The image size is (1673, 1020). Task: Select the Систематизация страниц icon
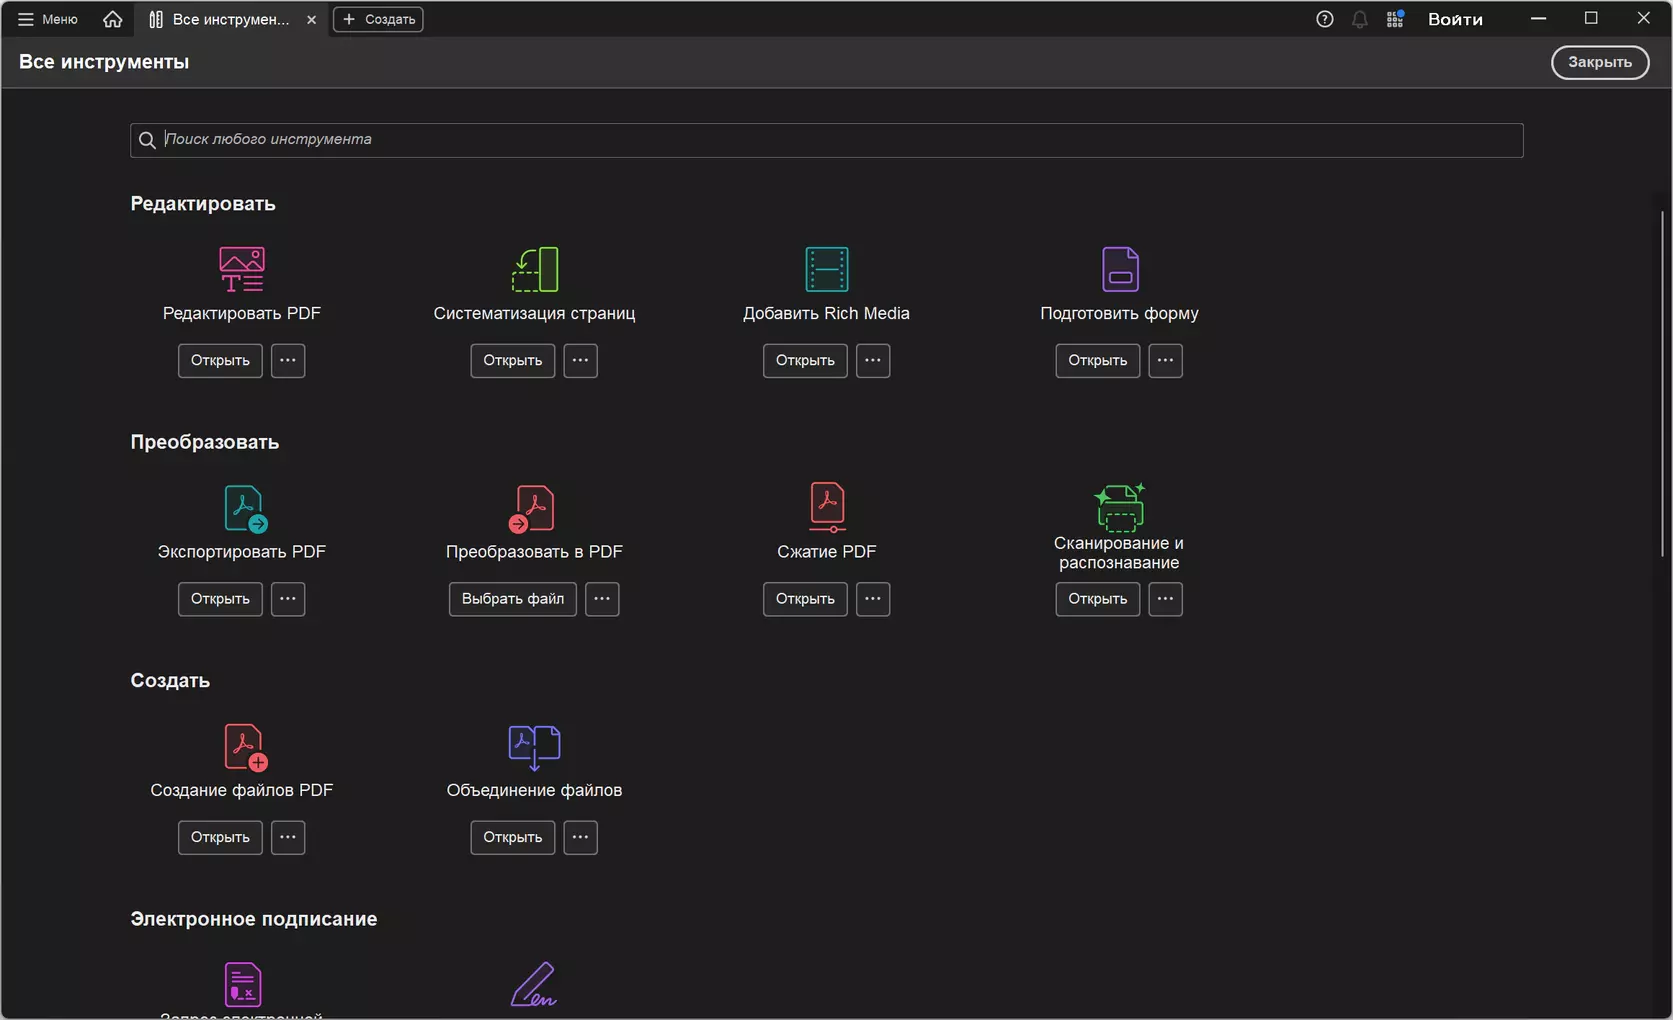[x=535, y=269]
